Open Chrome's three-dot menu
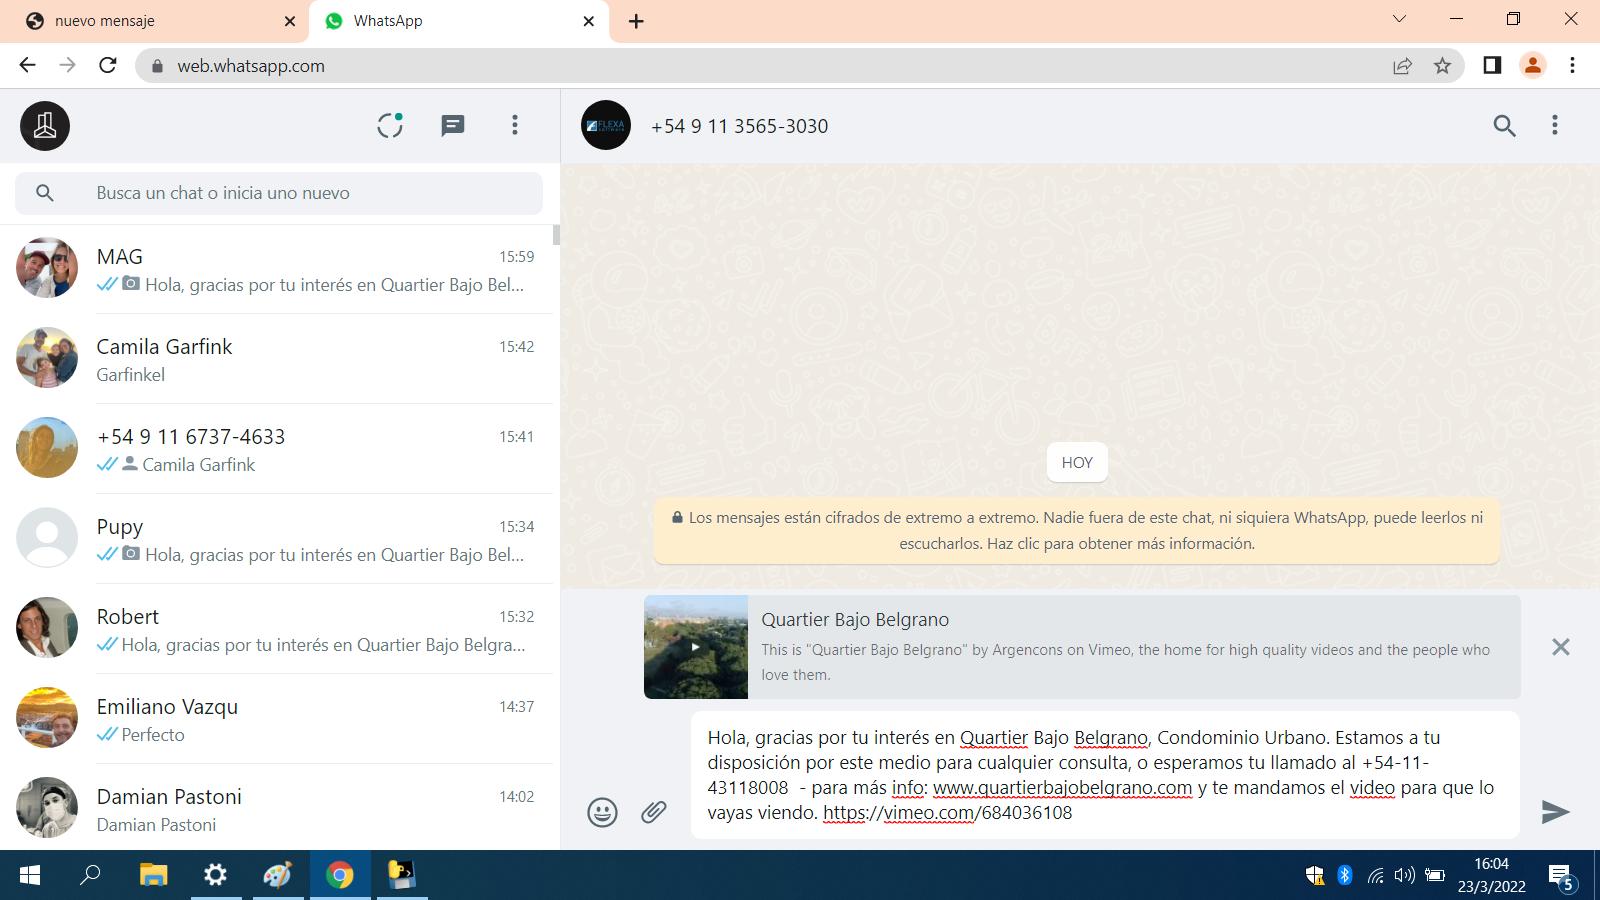The image size is (1600, 900). [1572, 65]
